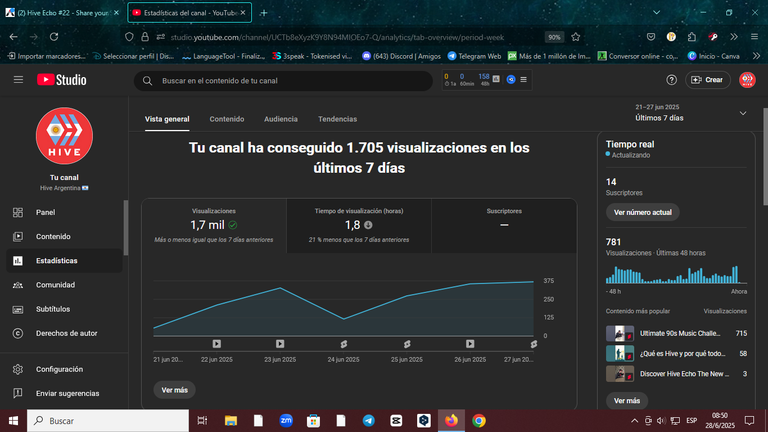The height and width of the screenshot is (432, 768).
Task: Open Telegram from the taskbar
Action: 368,421
